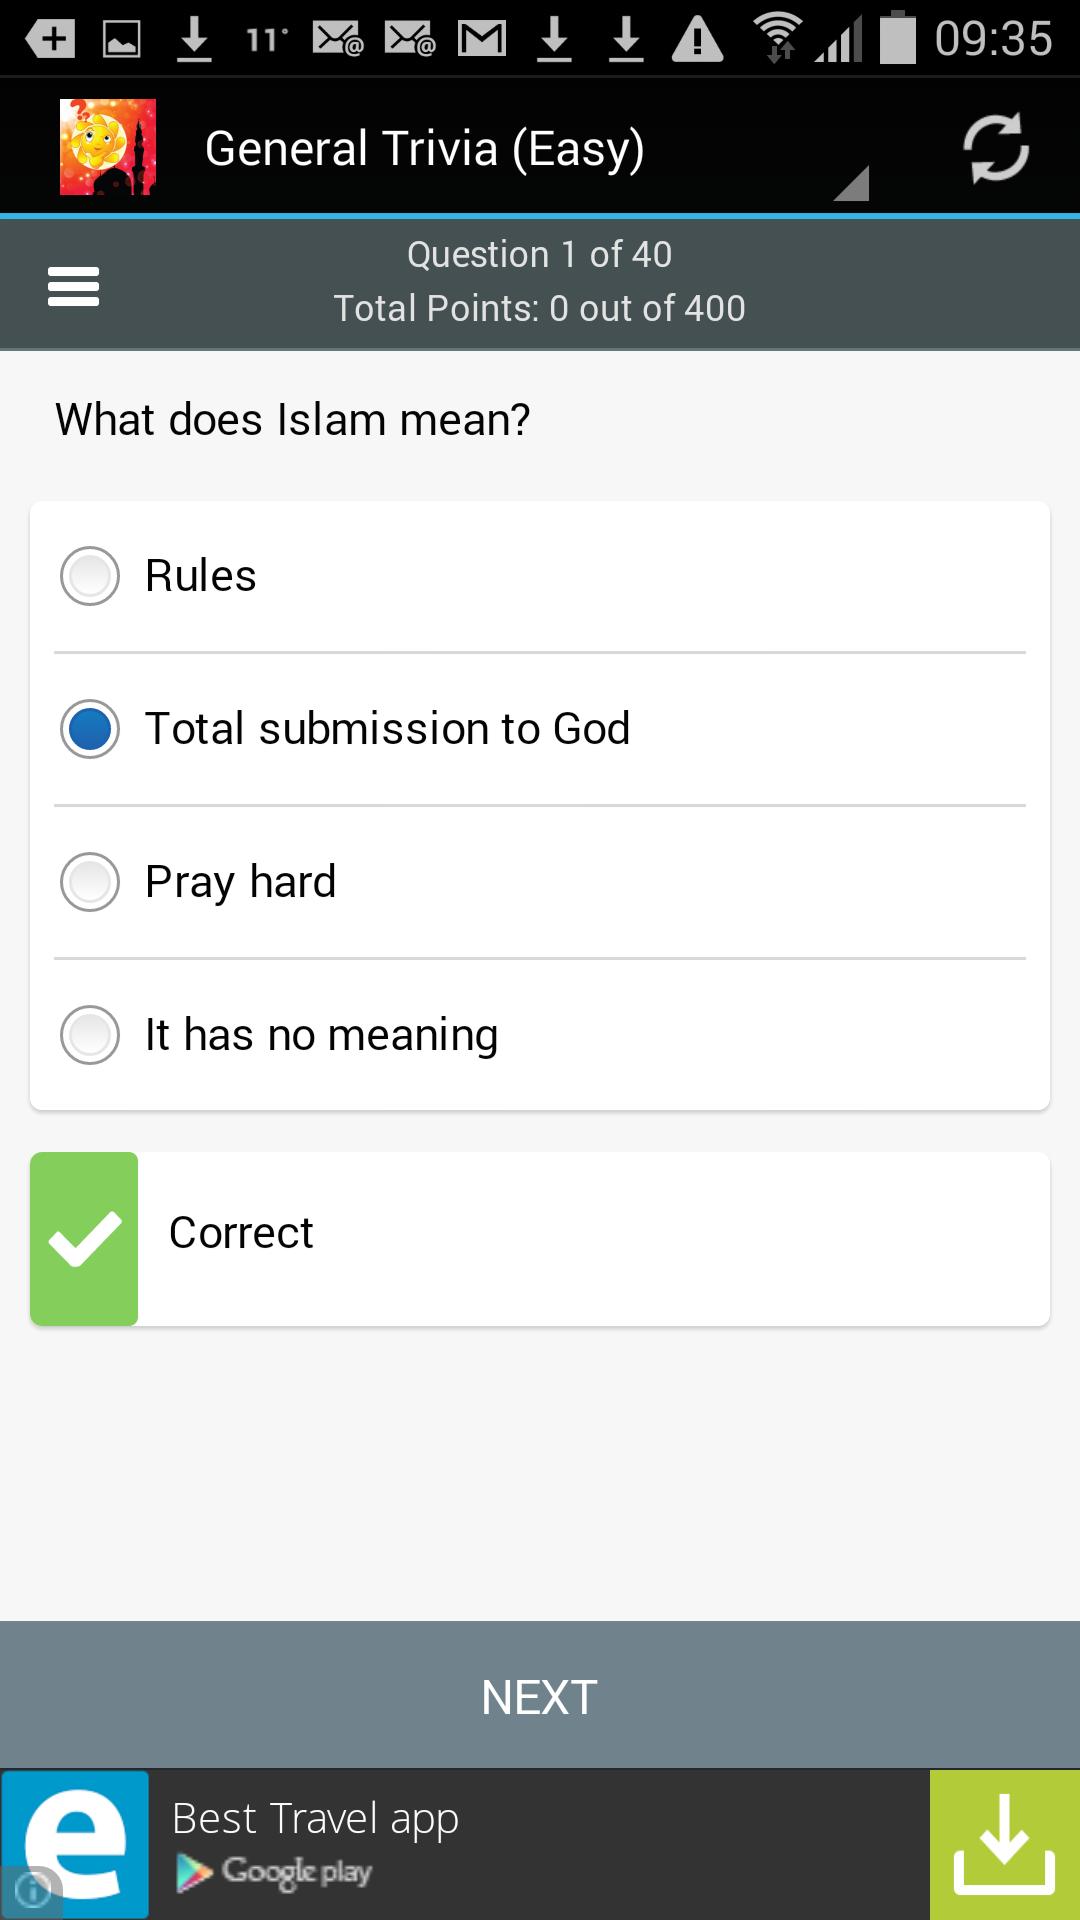
Task: Open the ad info icon
Action: point(32,1891)
